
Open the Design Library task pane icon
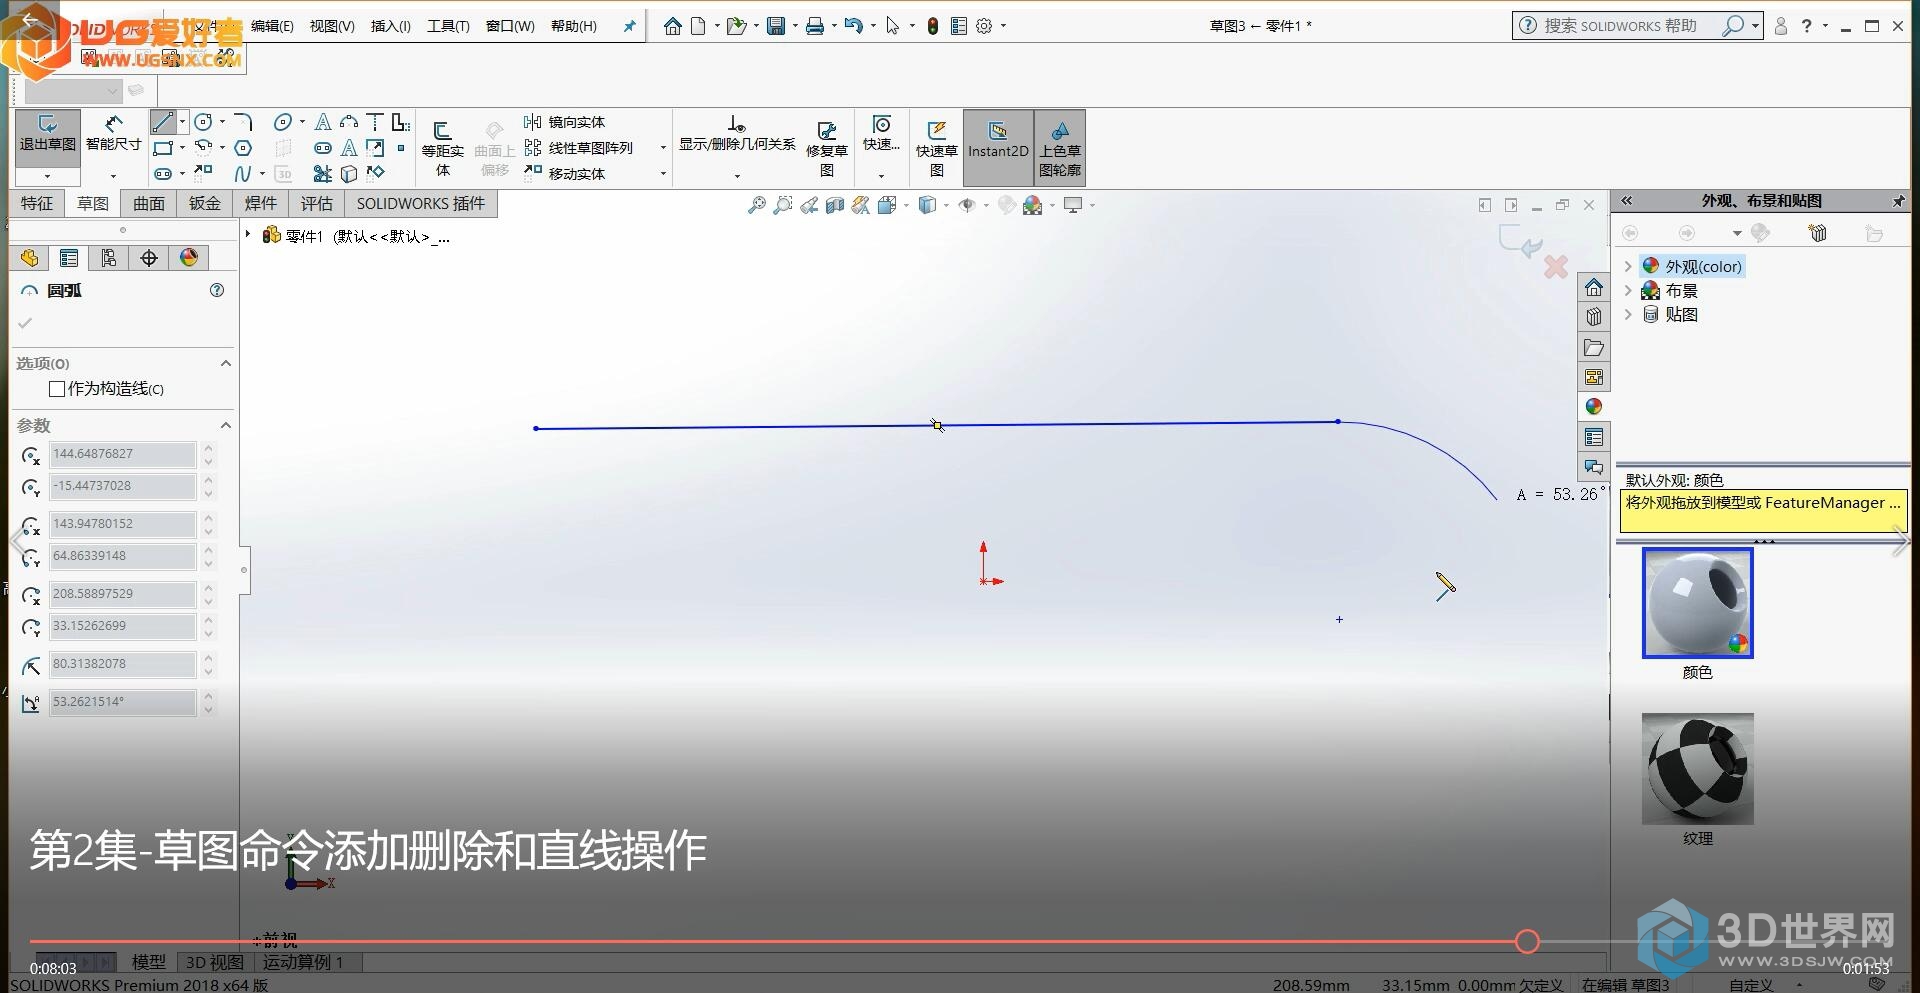pyautogui.click(x=1594, y=317)
